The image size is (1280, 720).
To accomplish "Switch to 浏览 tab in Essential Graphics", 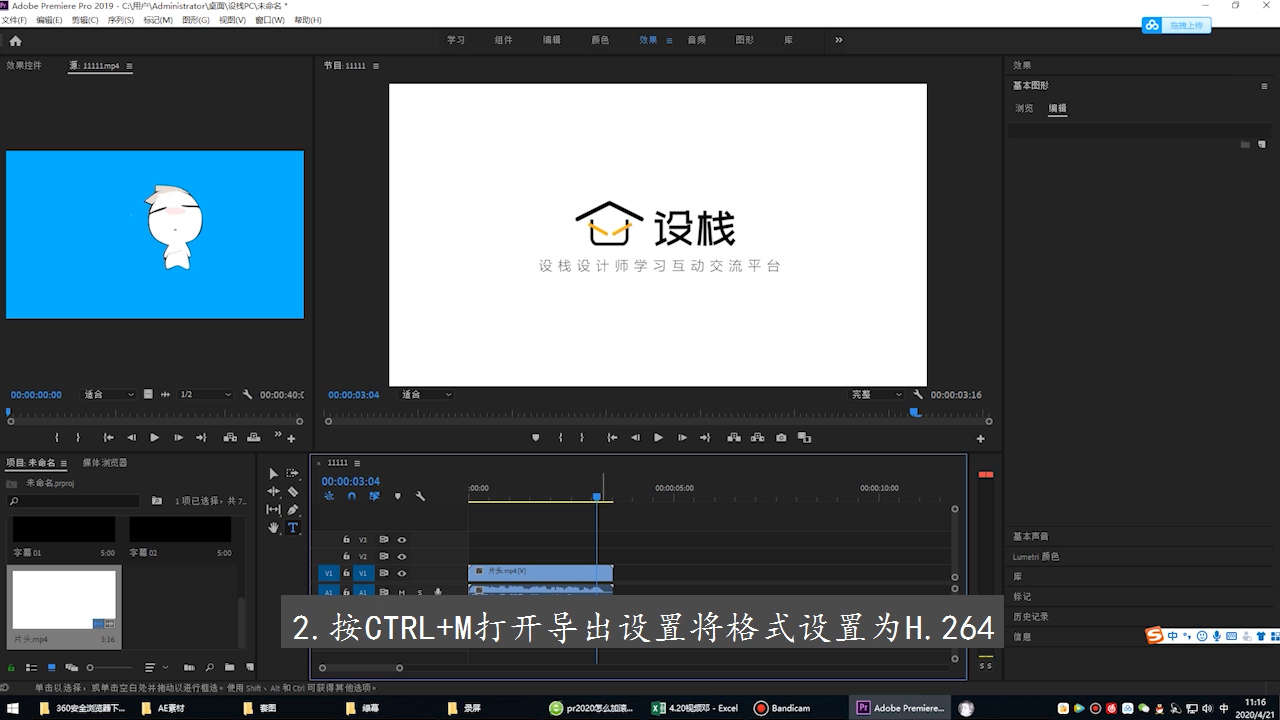I will click(1024, 108).
